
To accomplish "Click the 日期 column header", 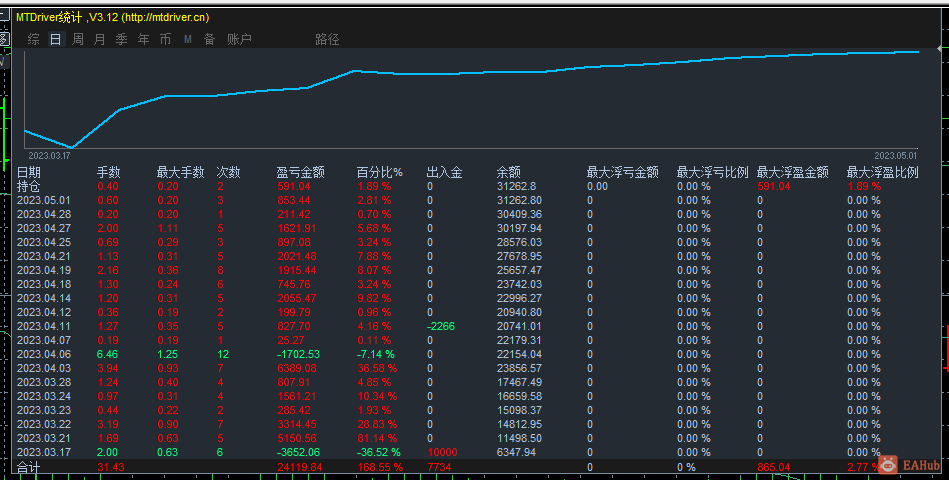I will (x=29, y=173).
